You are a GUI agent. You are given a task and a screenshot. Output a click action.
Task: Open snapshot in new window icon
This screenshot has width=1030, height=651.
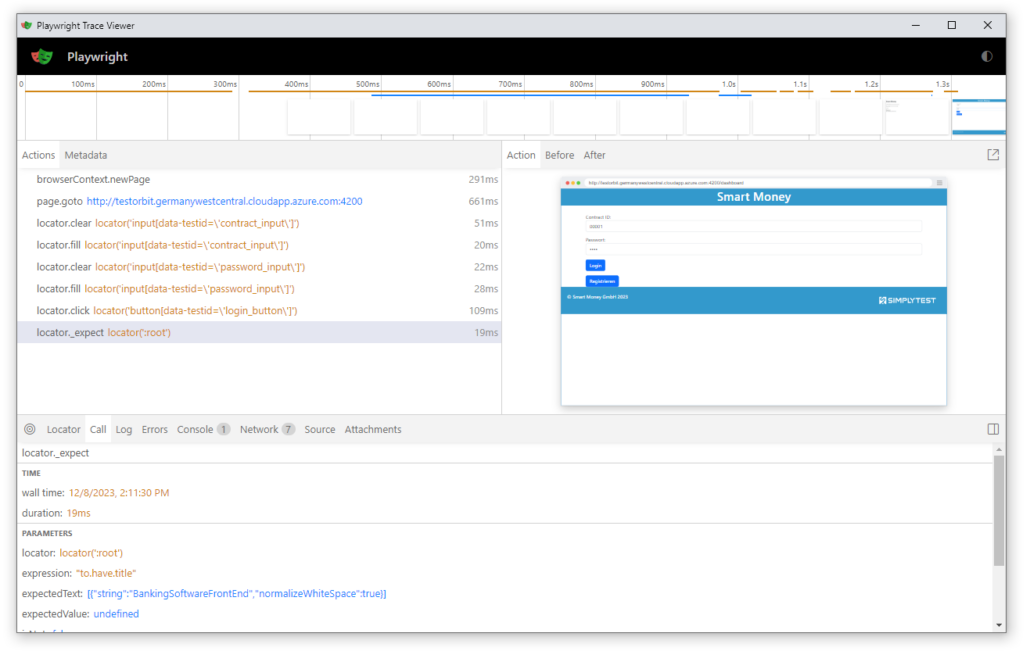click(x=993, y=155)
